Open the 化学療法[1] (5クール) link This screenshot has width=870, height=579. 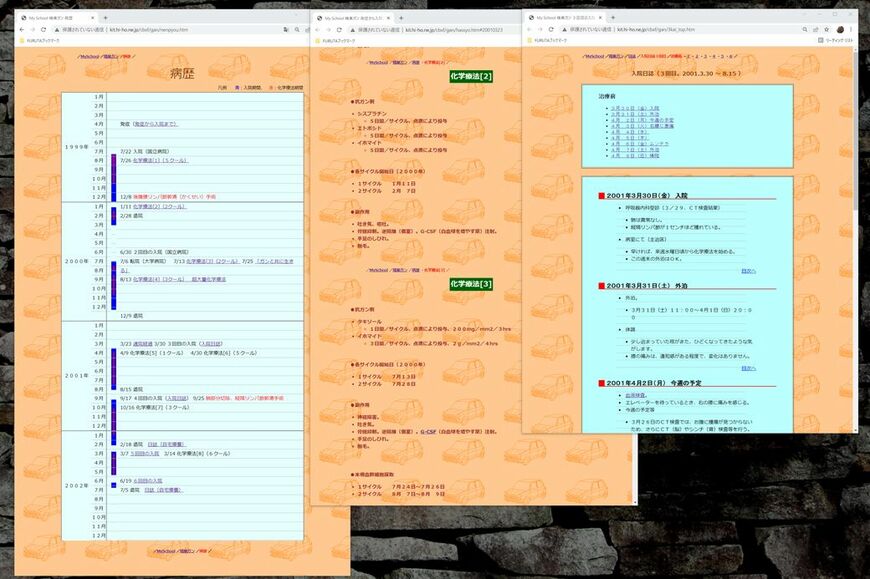pyautogui.click(x=160, y=160)
